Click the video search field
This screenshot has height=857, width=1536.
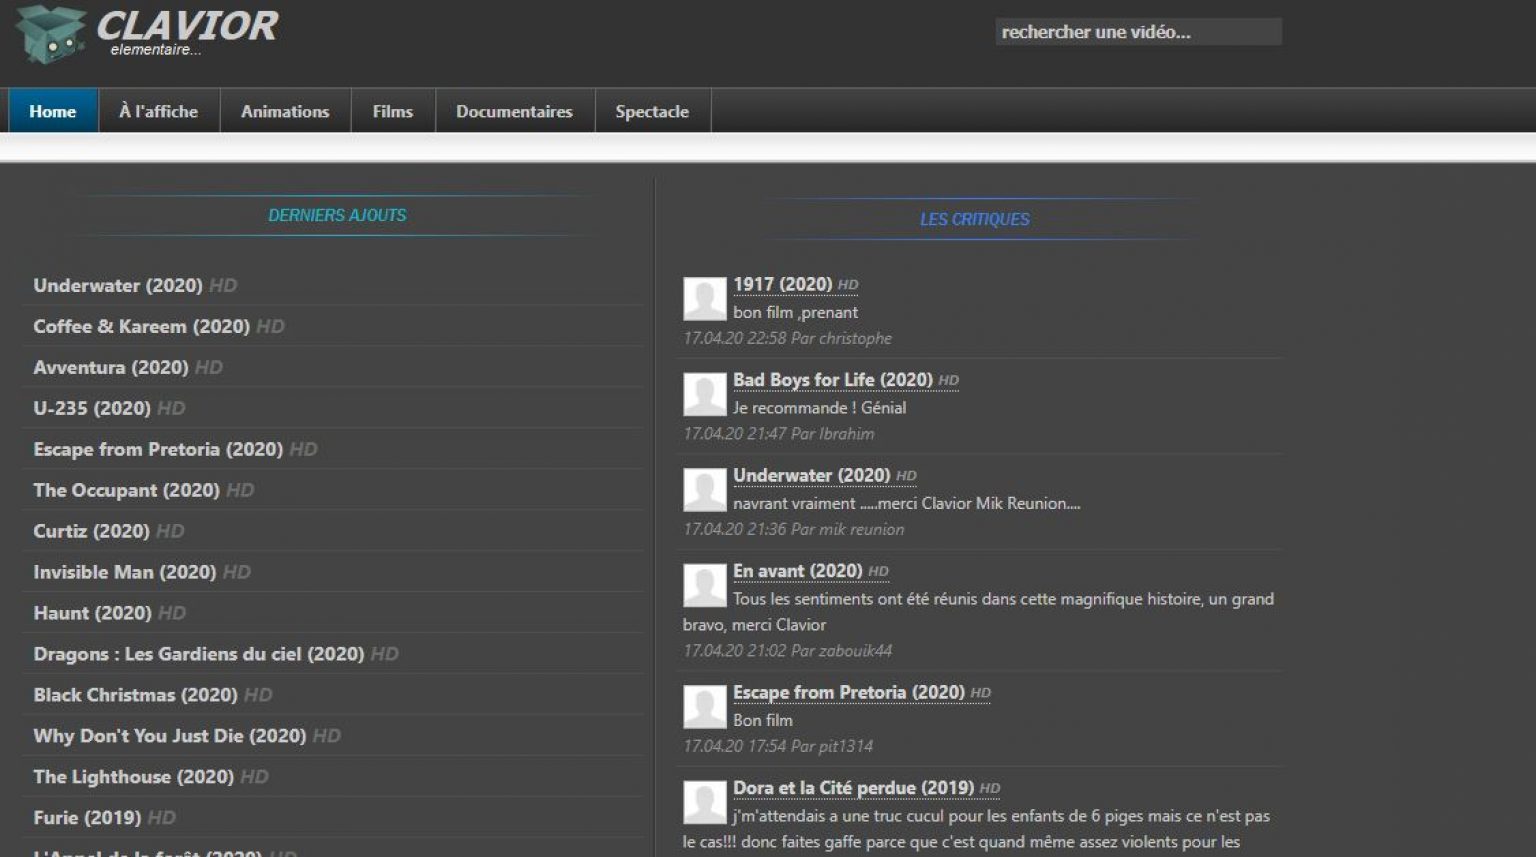coord(1137,32)
